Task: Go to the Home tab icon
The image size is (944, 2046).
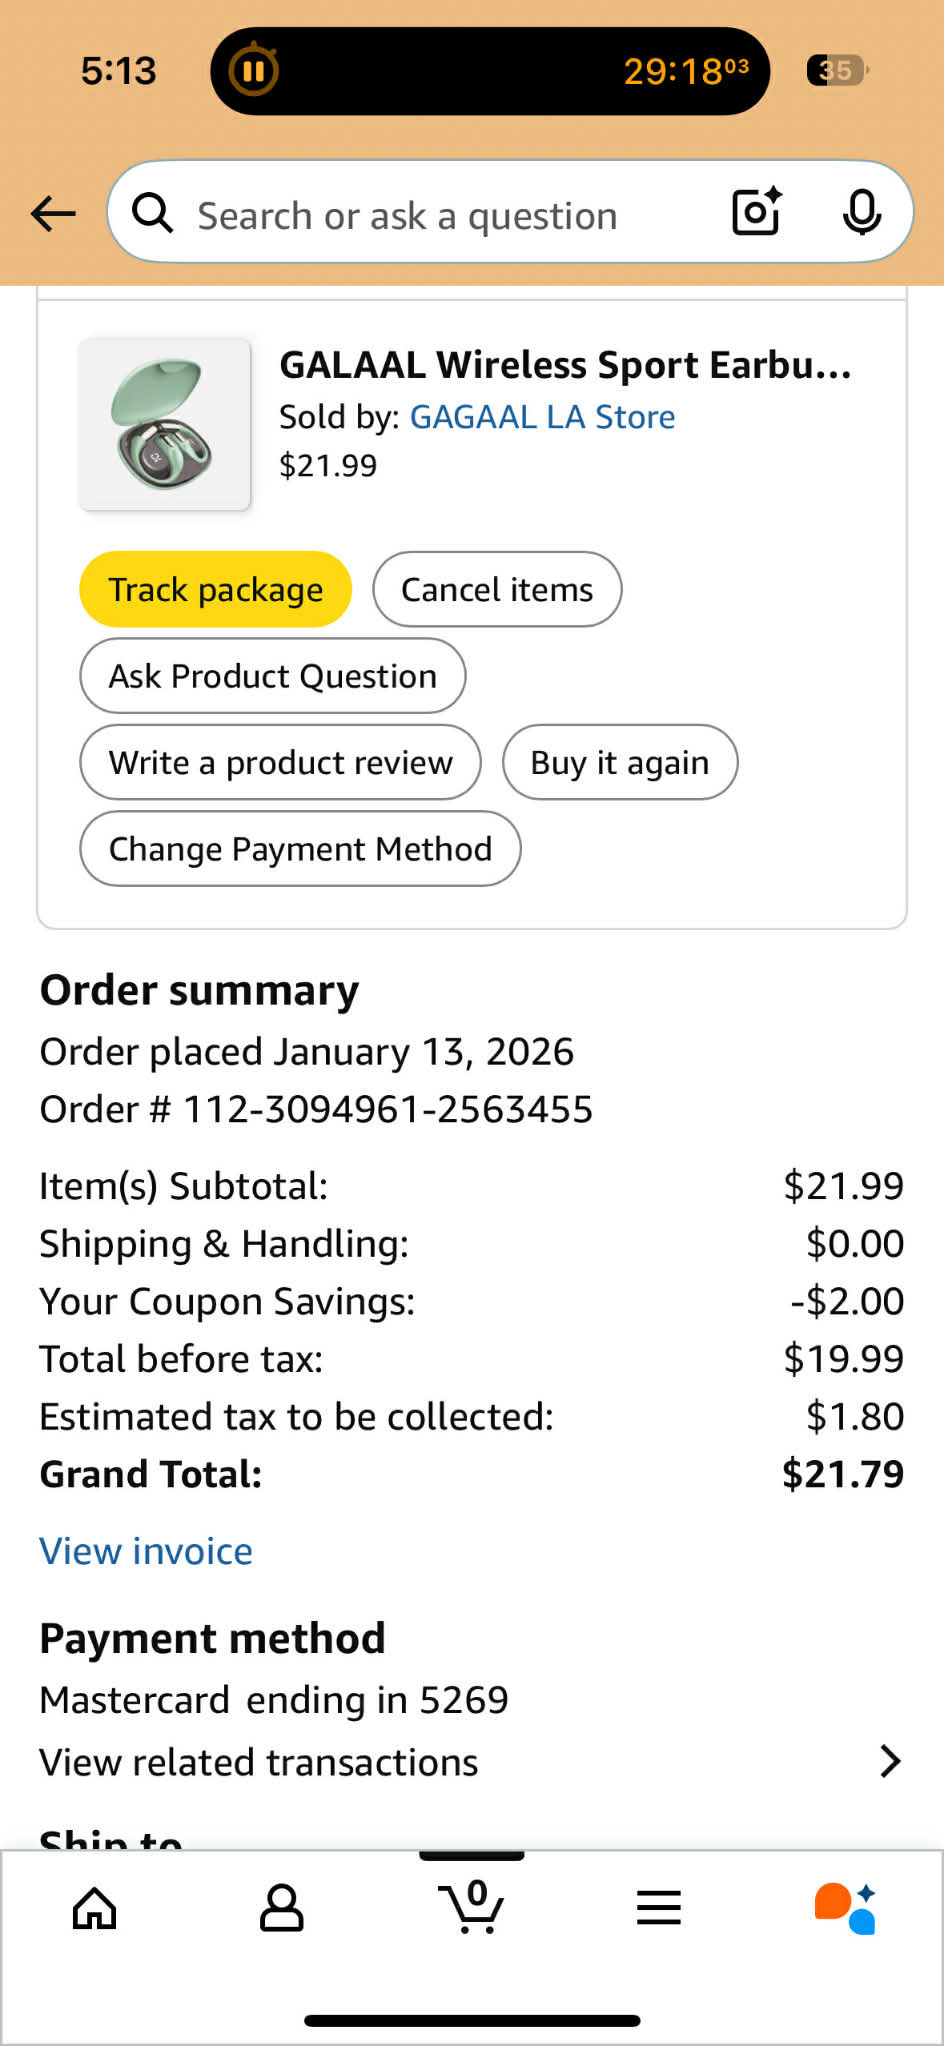Action: [95, 1908]
